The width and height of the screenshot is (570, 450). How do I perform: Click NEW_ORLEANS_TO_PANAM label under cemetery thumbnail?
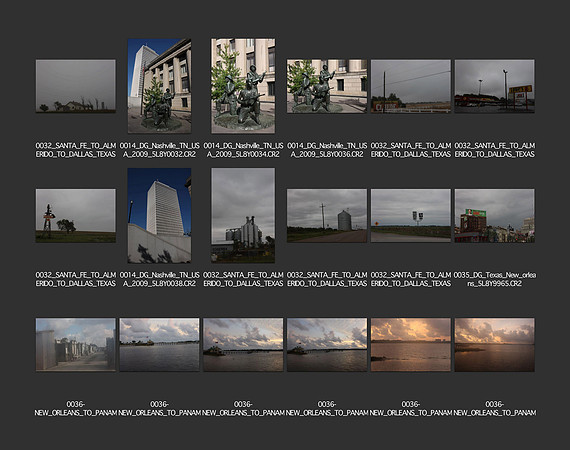pos(76,409)
